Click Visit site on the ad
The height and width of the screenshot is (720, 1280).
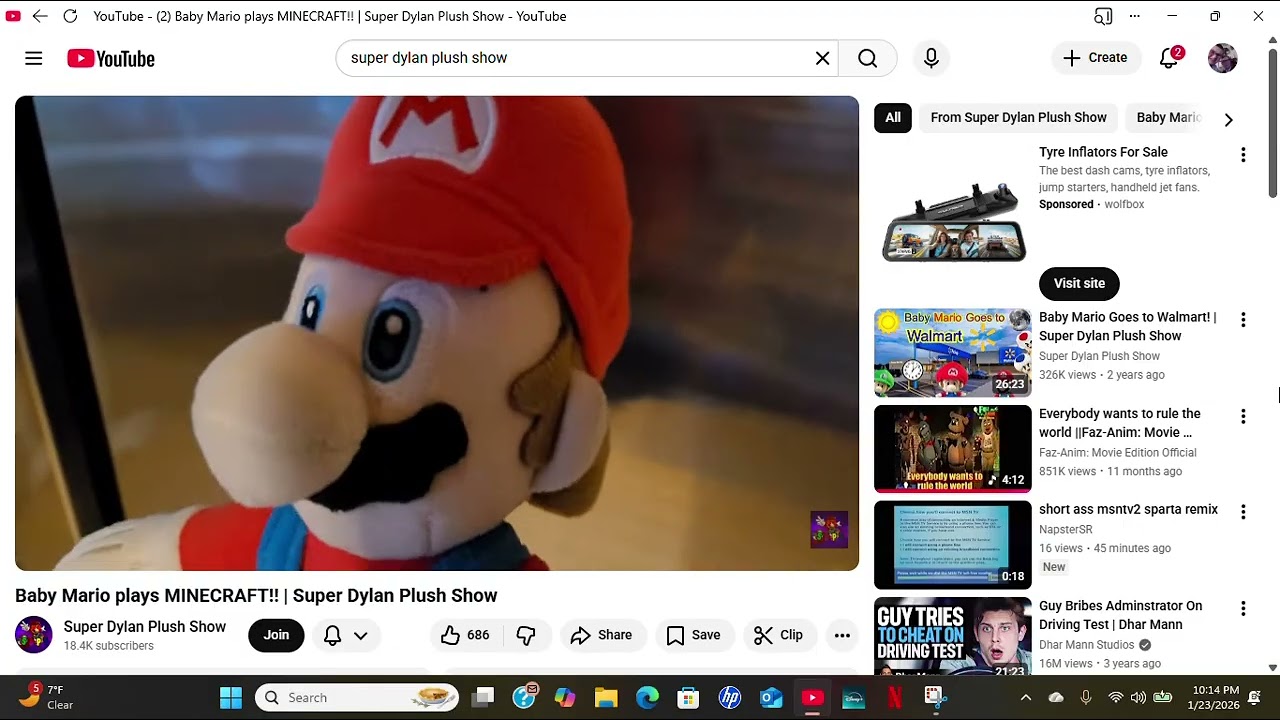pos(1079,283)
